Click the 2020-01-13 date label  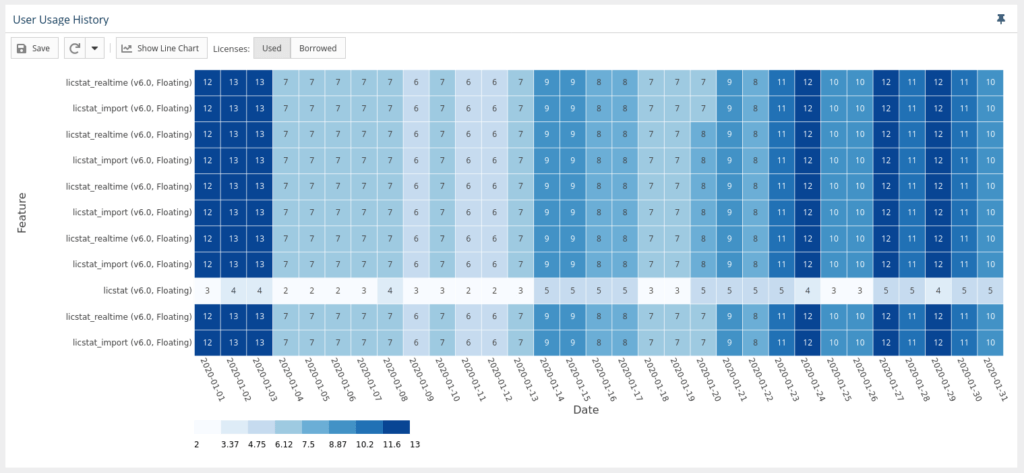pos(526,378)
